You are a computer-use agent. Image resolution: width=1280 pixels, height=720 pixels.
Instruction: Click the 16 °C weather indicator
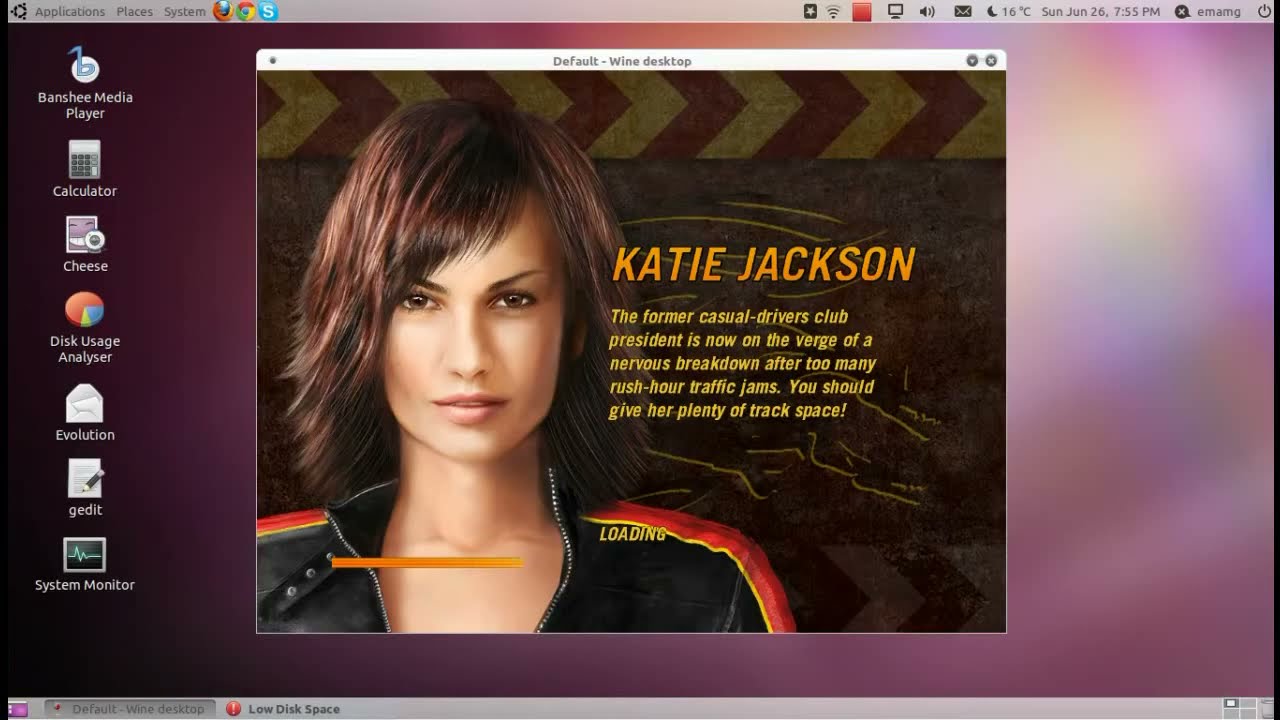[1009, 11]
